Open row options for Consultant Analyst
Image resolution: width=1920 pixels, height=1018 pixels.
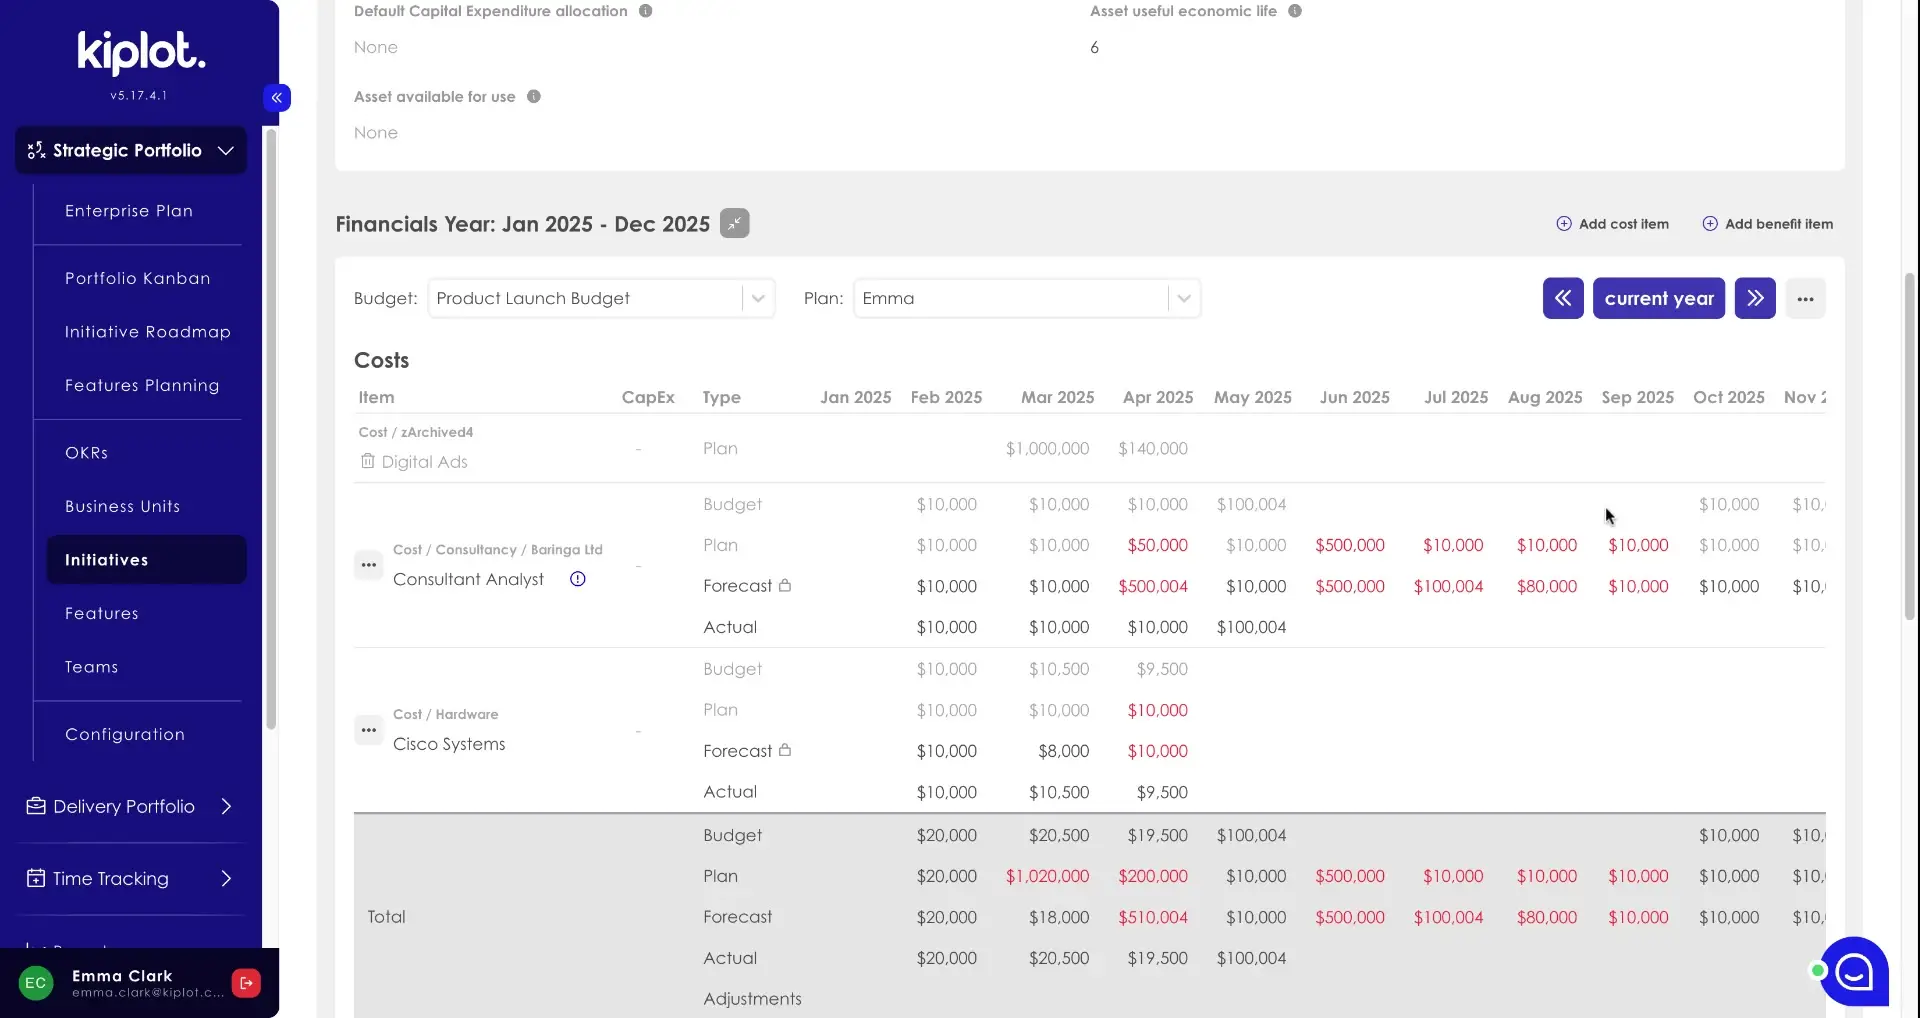pyautogui.click(x=369, y=565)
